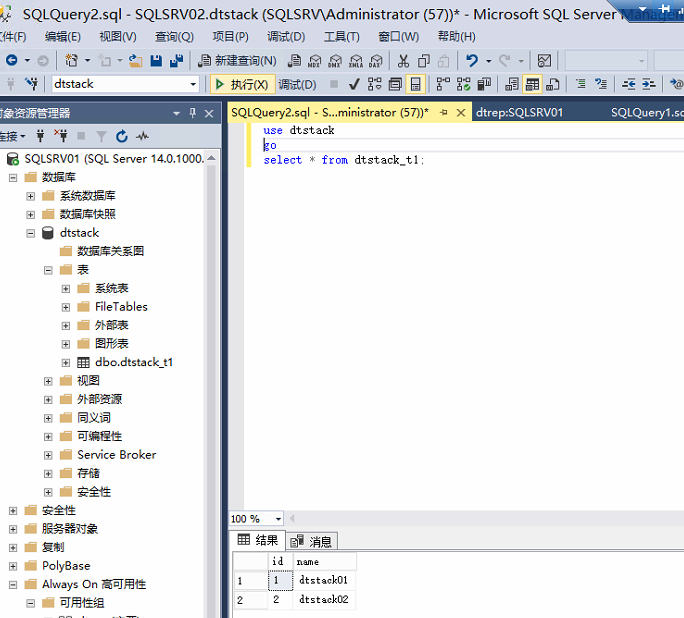This screenshot has width=684, height=618.
Task: Toggle include live query statistics
Action: [463, 84]
